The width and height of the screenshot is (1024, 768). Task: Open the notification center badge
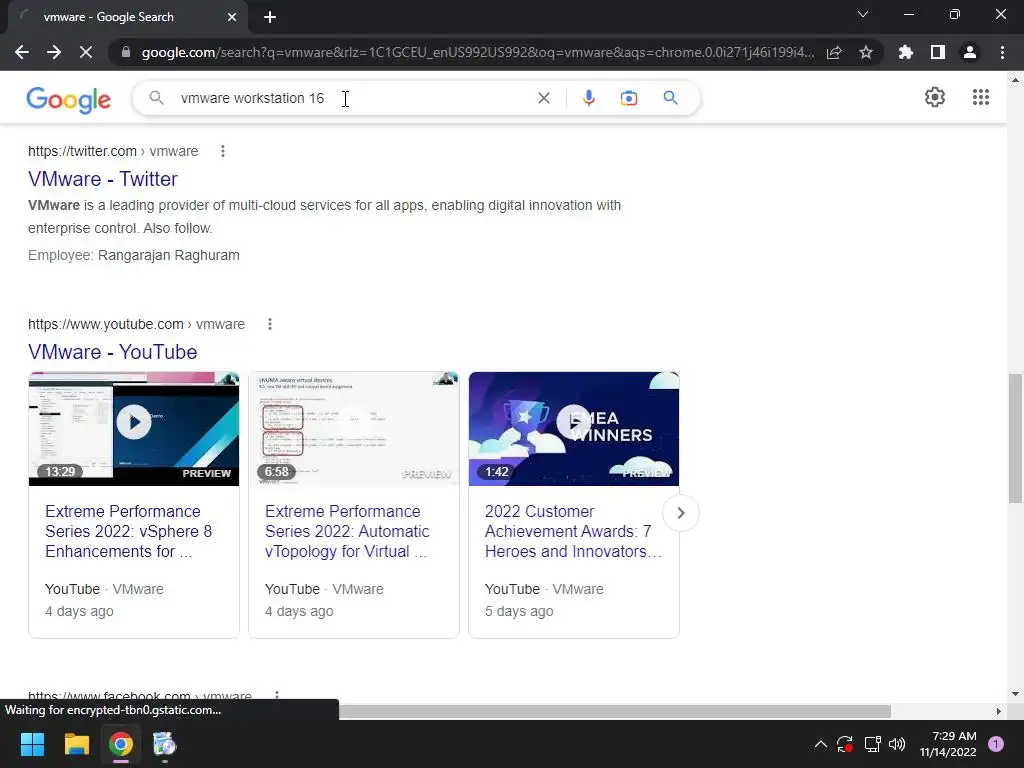[x=995, y=744]
